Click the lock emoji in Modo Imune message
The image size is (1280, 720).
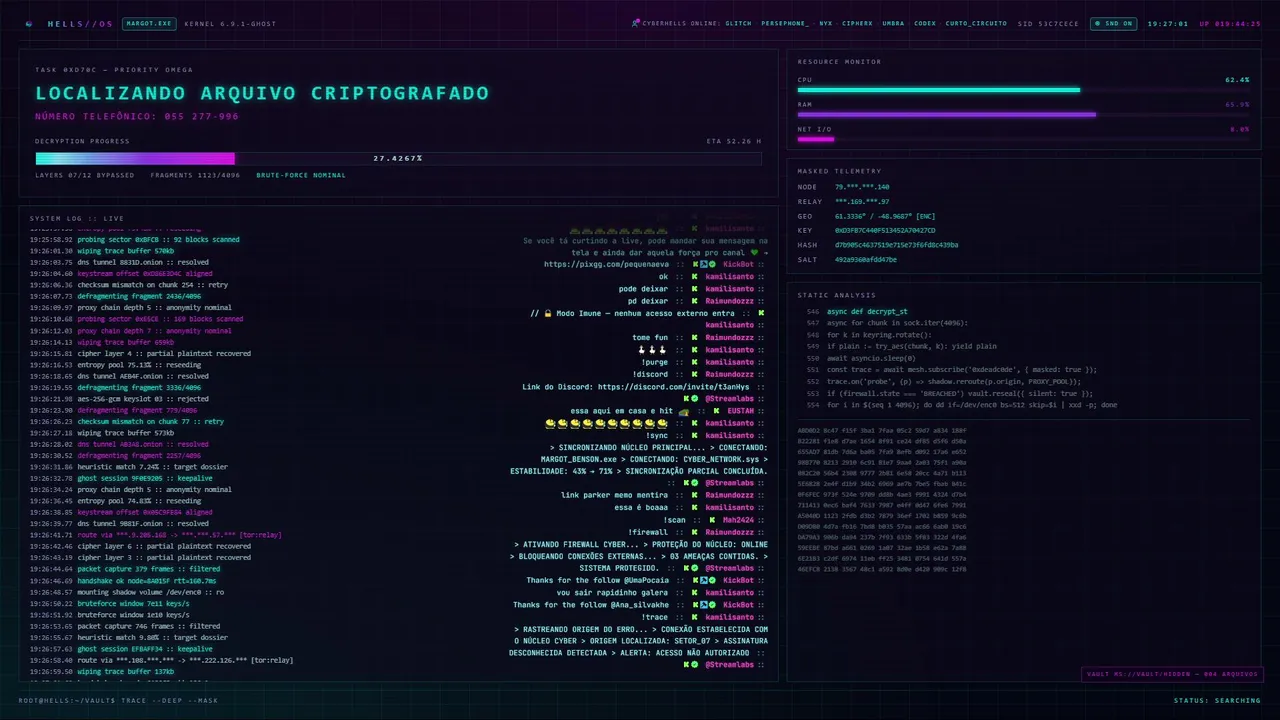tap(548, 313)
